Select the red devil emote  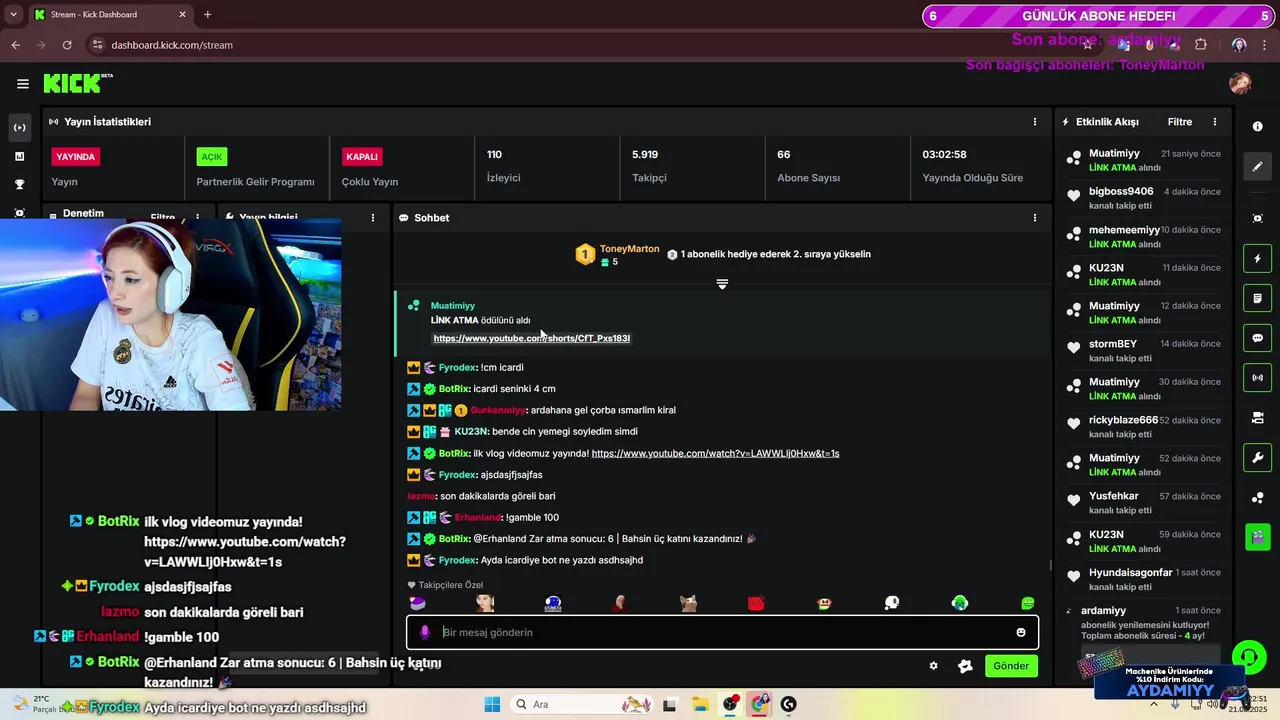(x=756, y=603)
